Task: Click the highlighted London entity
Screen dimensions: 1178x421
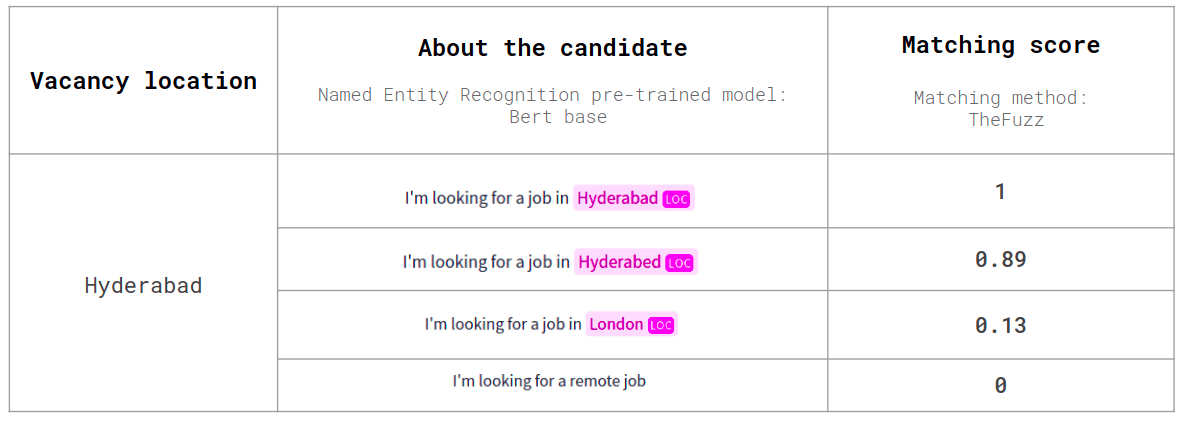Action: (616, 324)
